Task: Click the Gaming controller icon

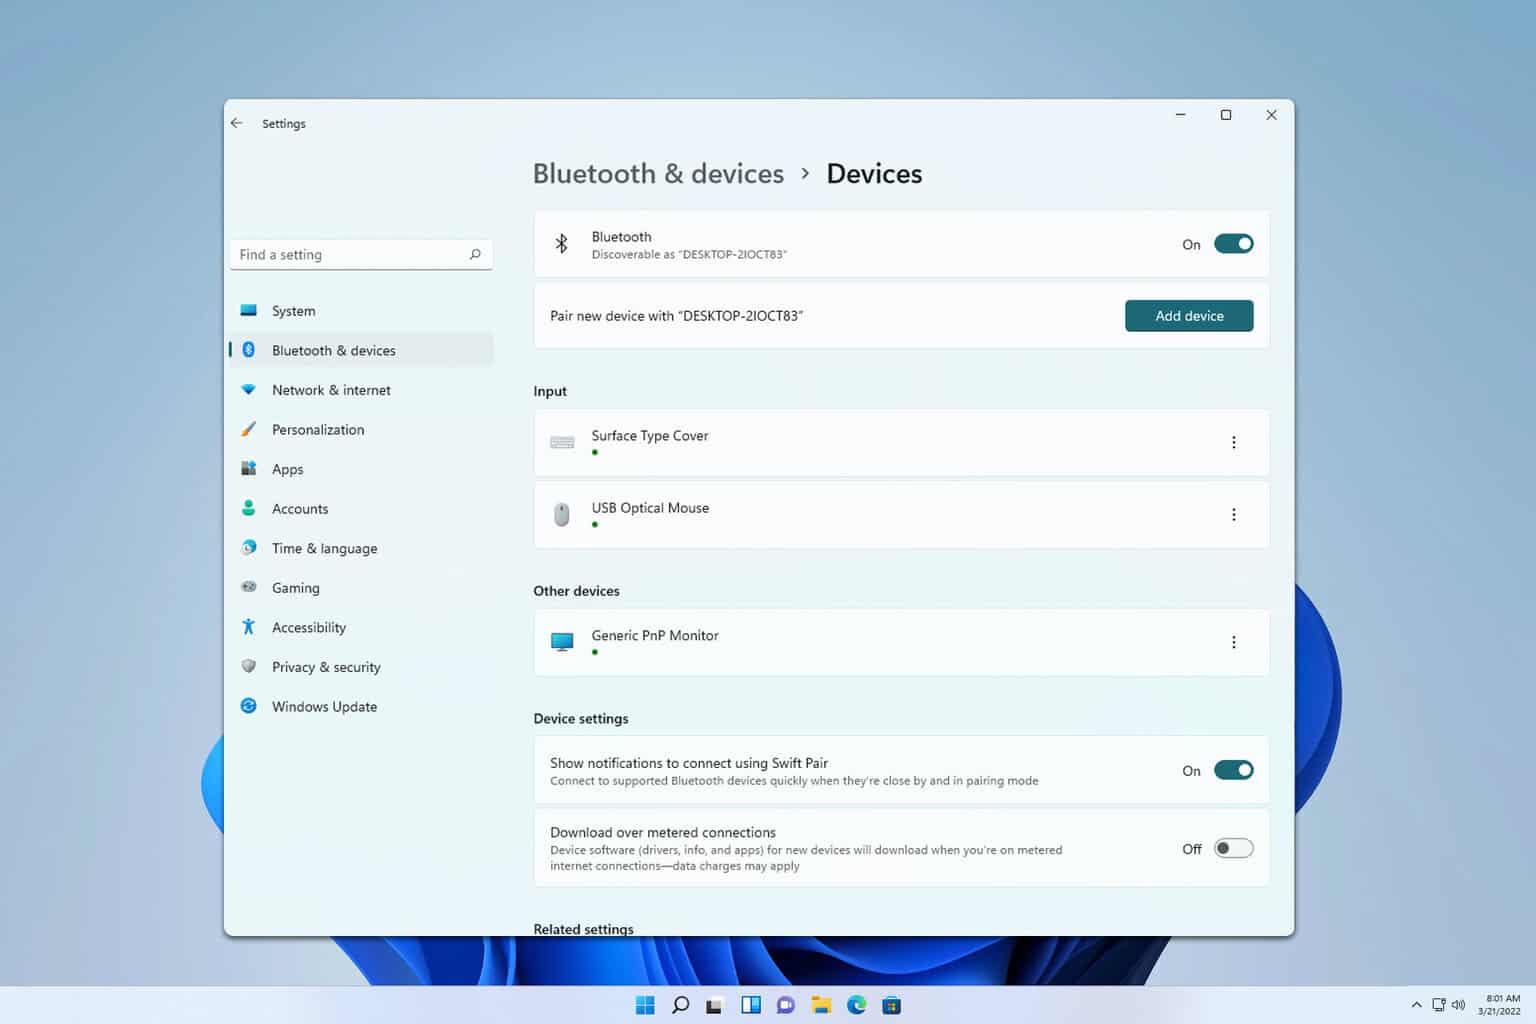Action: 249,587
